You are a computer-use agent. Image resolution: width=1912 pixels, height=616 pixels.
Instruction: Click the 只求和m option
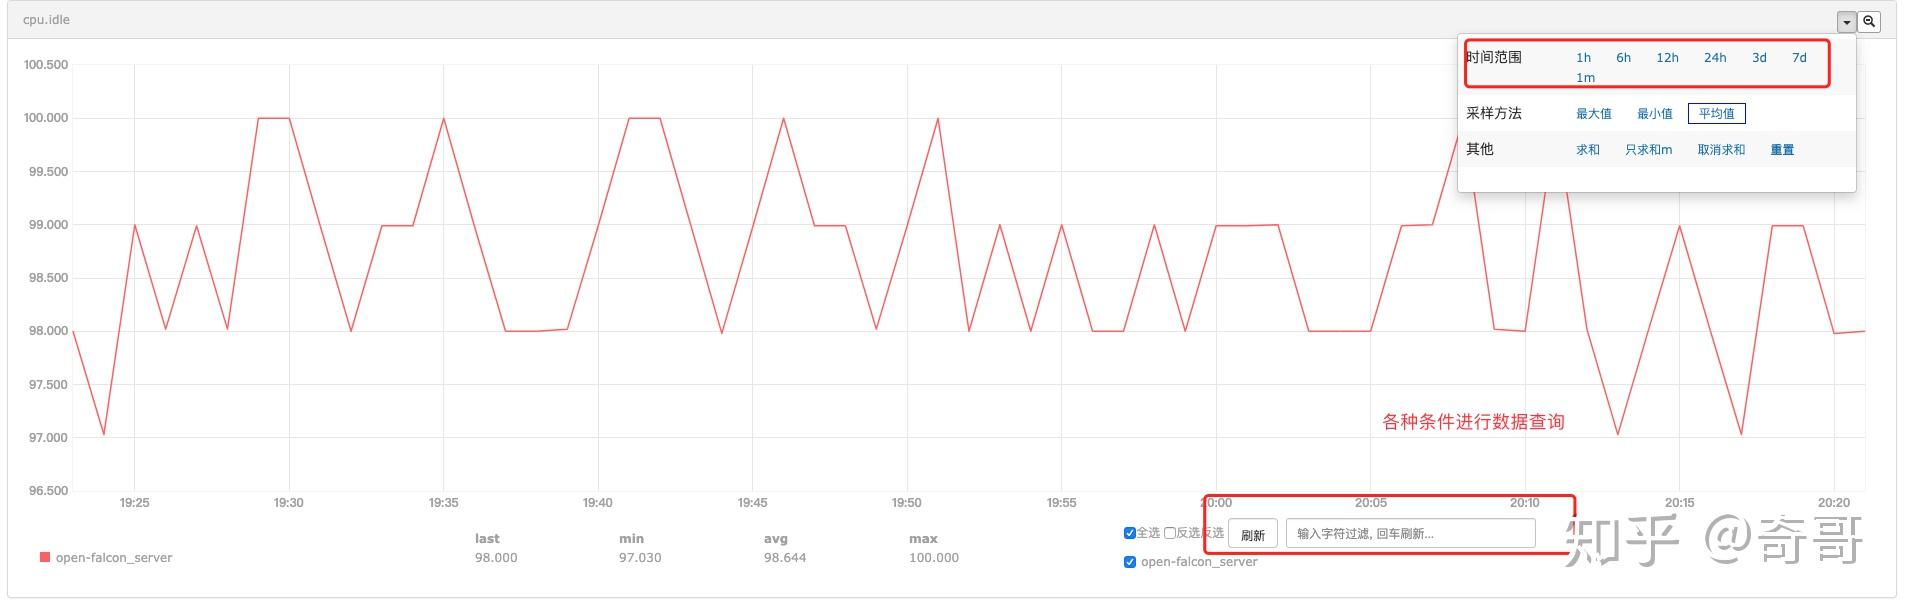coord(1648,150)
